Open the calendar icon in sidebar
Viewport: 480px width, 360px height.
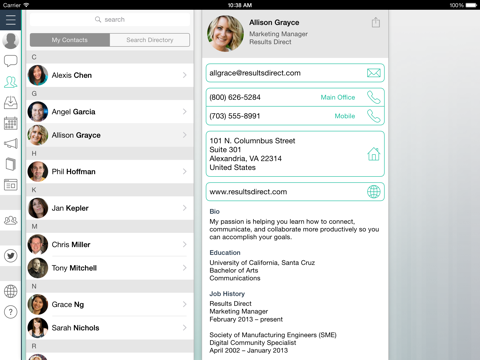coord(11,123)
